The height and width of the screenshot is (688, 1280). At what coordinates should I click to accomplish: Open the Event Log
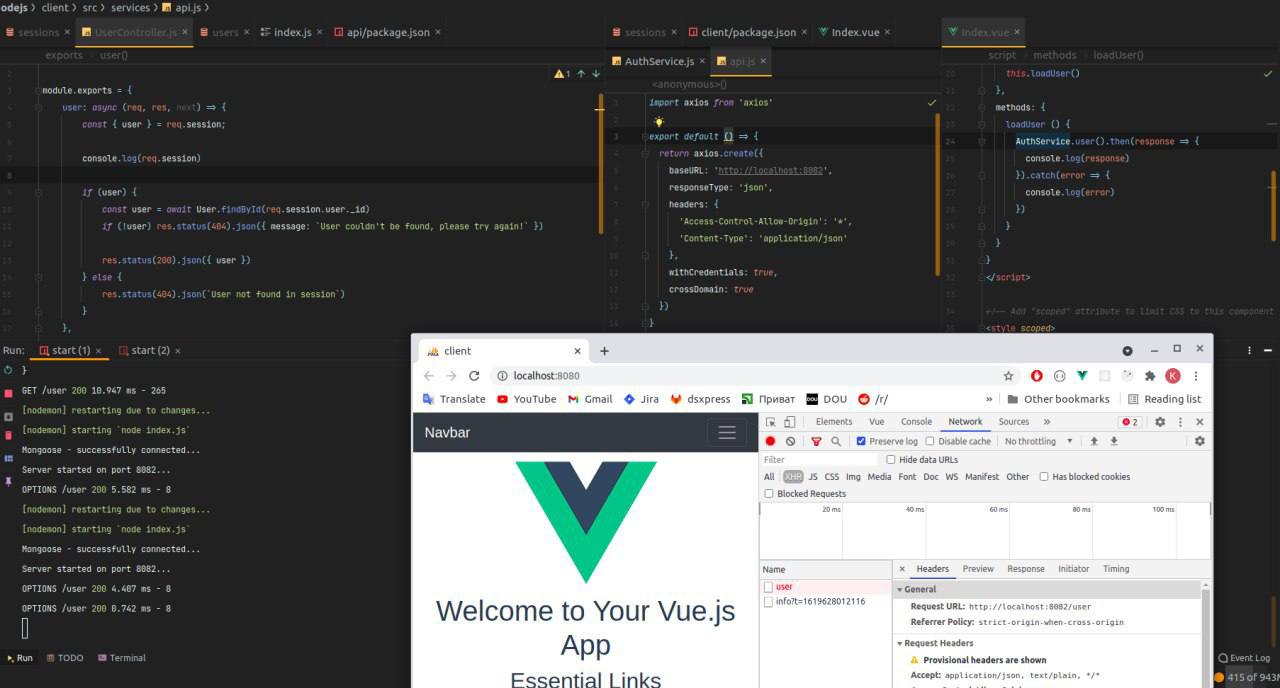[x=1244, y=658]
